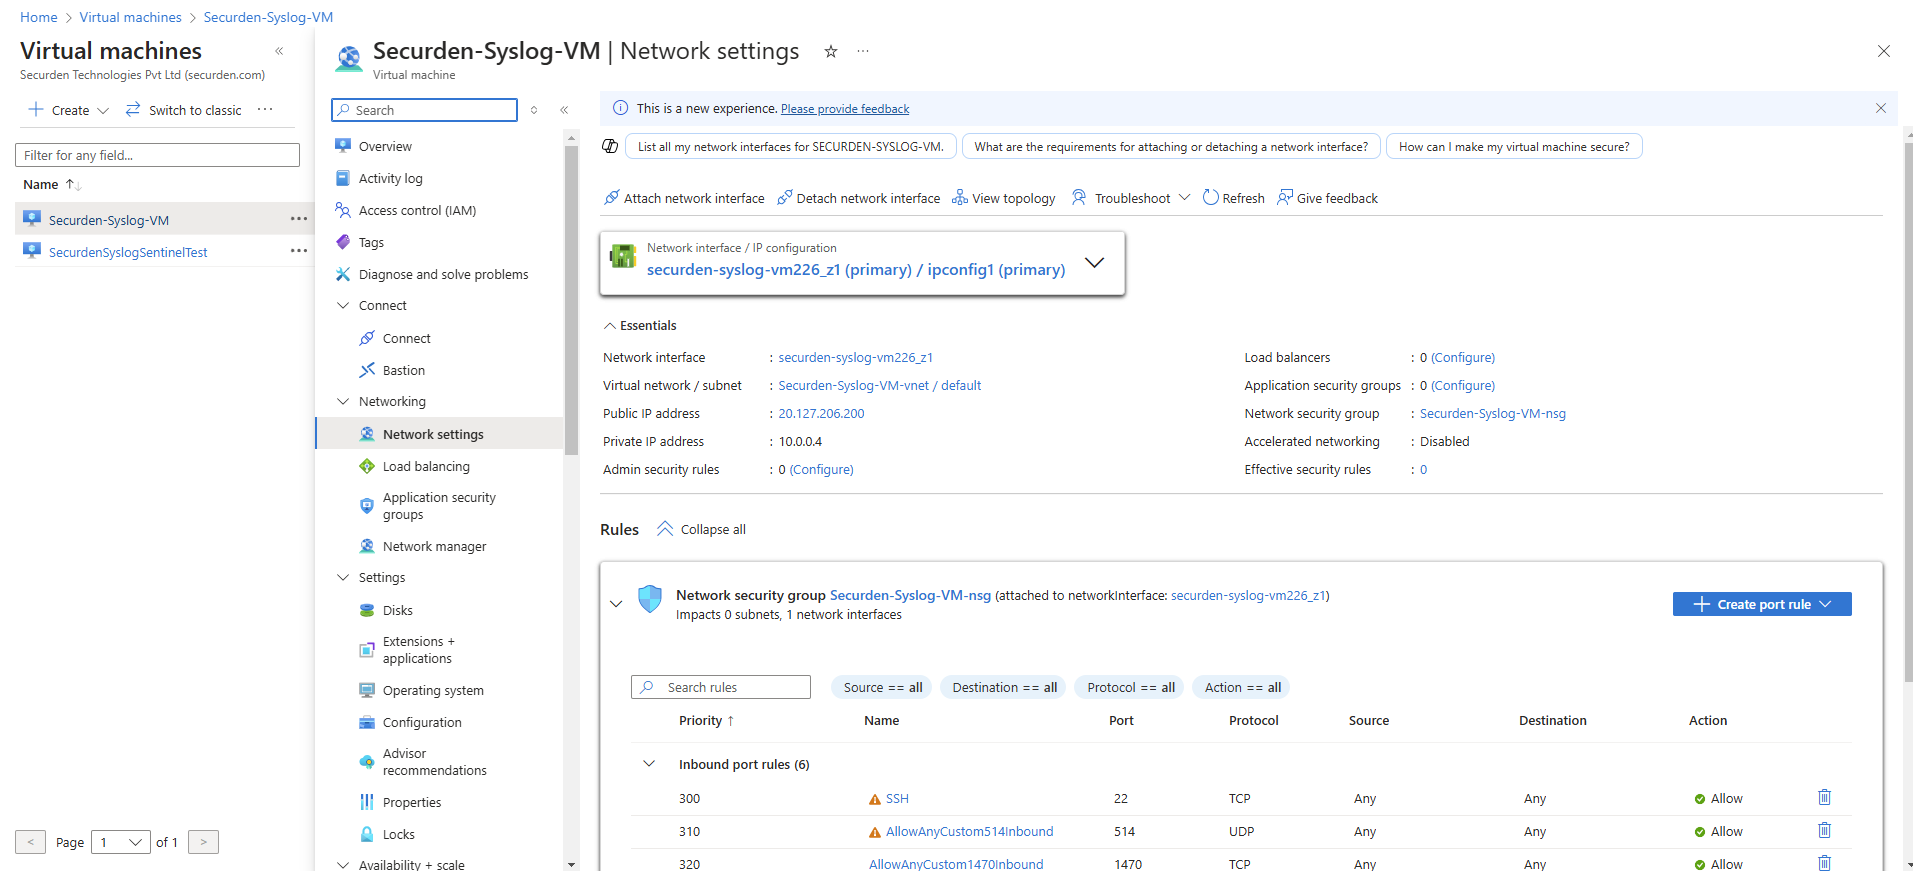Image resolution: width=1913 pixels, height=871 pixels.
Task: Collapse the Network security group panel
Action: click(x=616, y=604)
